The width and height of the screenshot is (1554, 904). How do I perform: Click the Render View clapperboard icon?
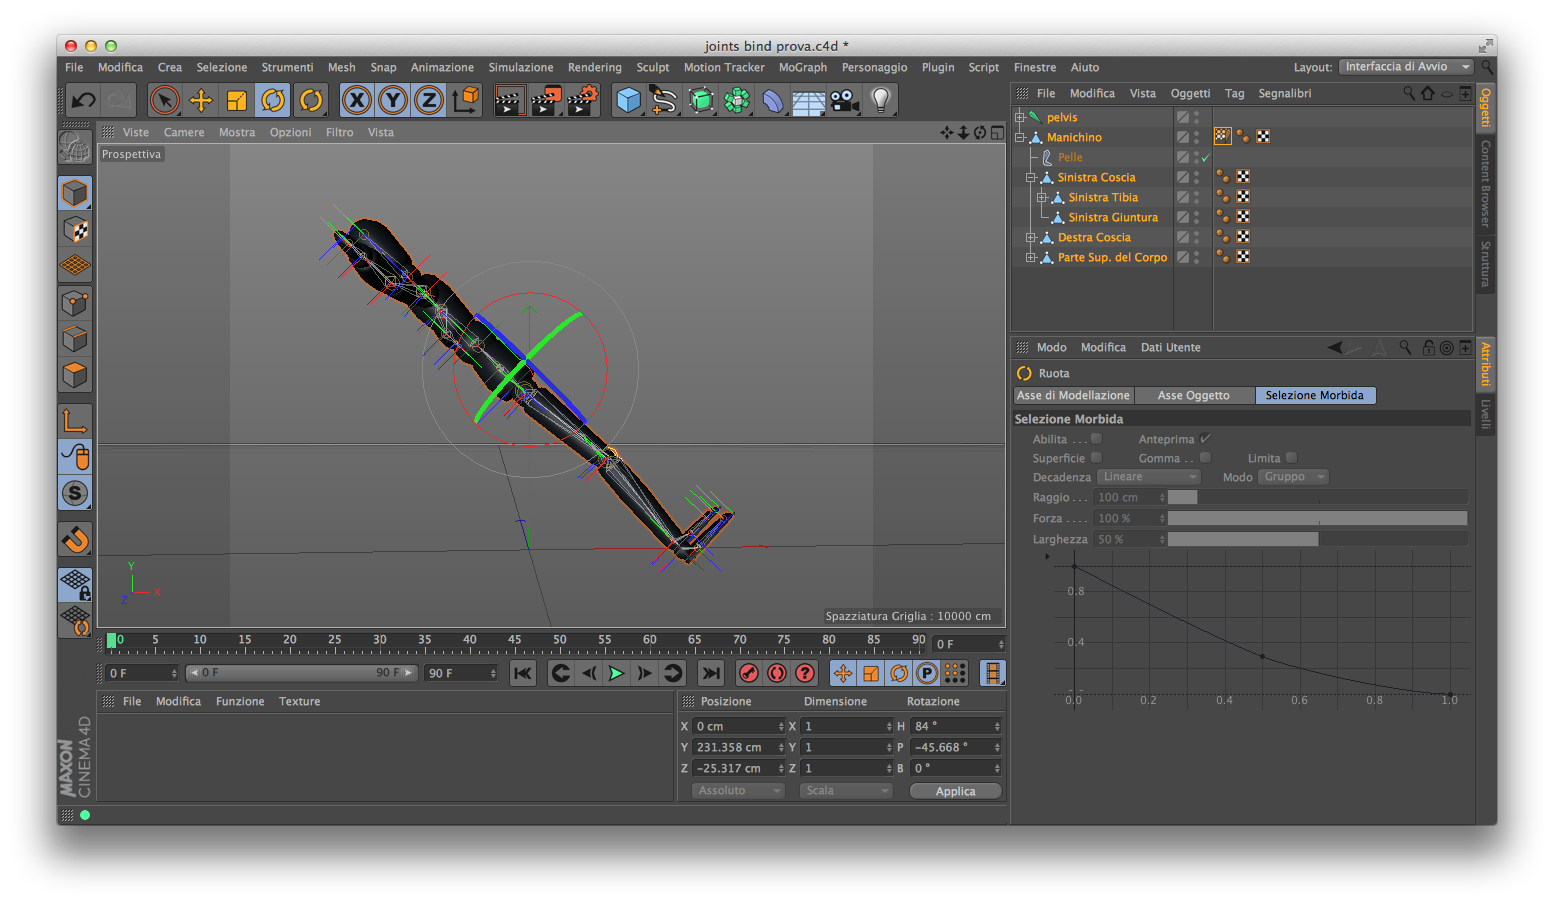point(509,100)
